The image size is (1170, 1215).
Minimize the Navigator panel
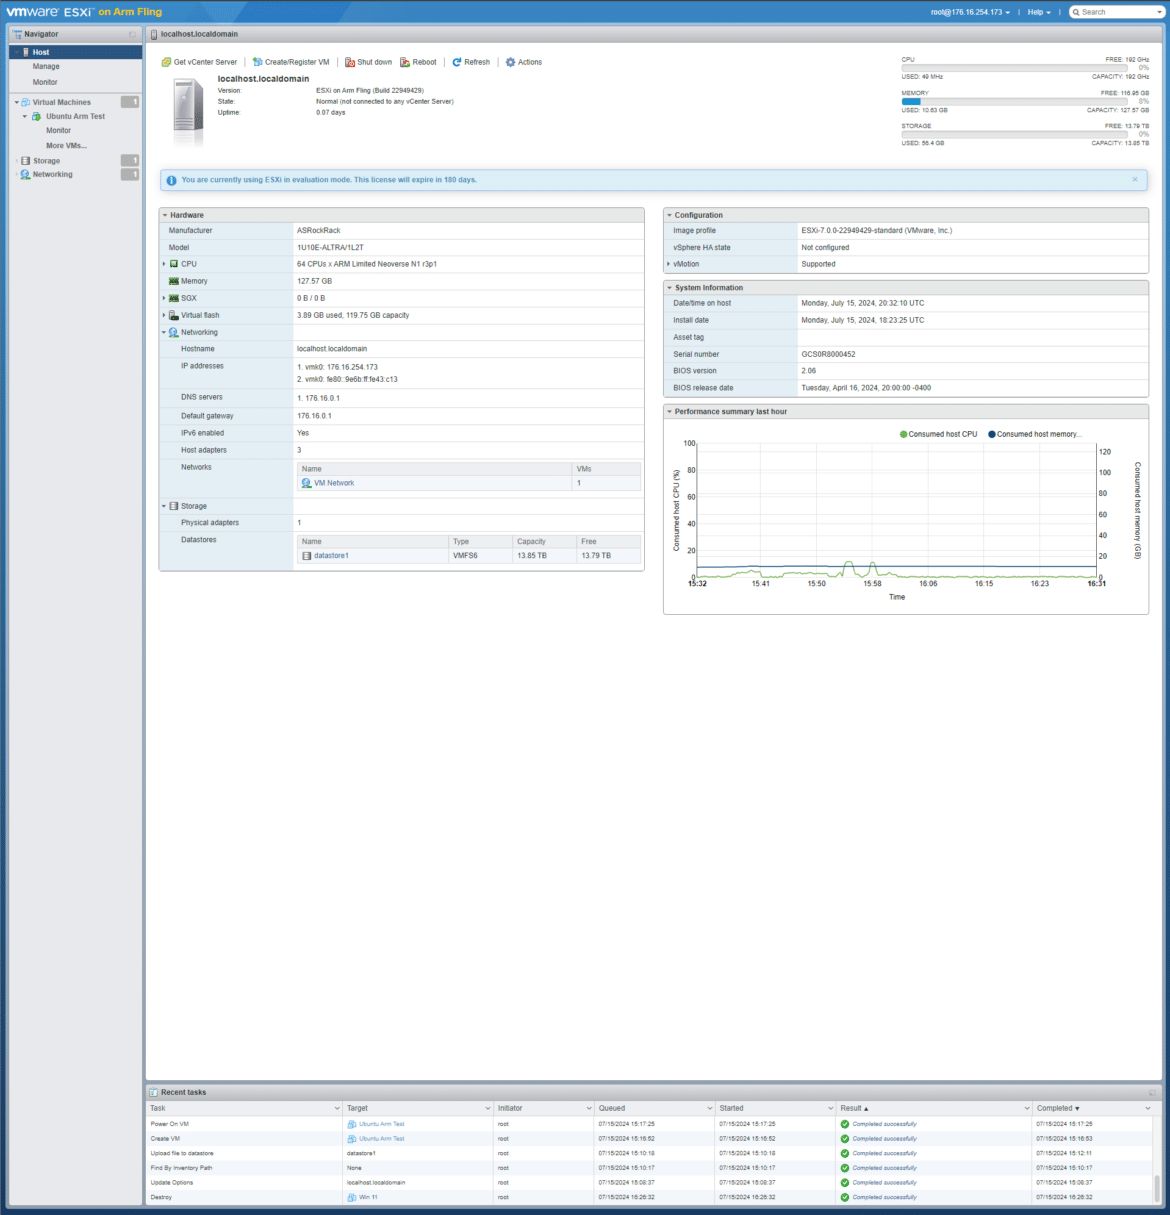[132, 35]
